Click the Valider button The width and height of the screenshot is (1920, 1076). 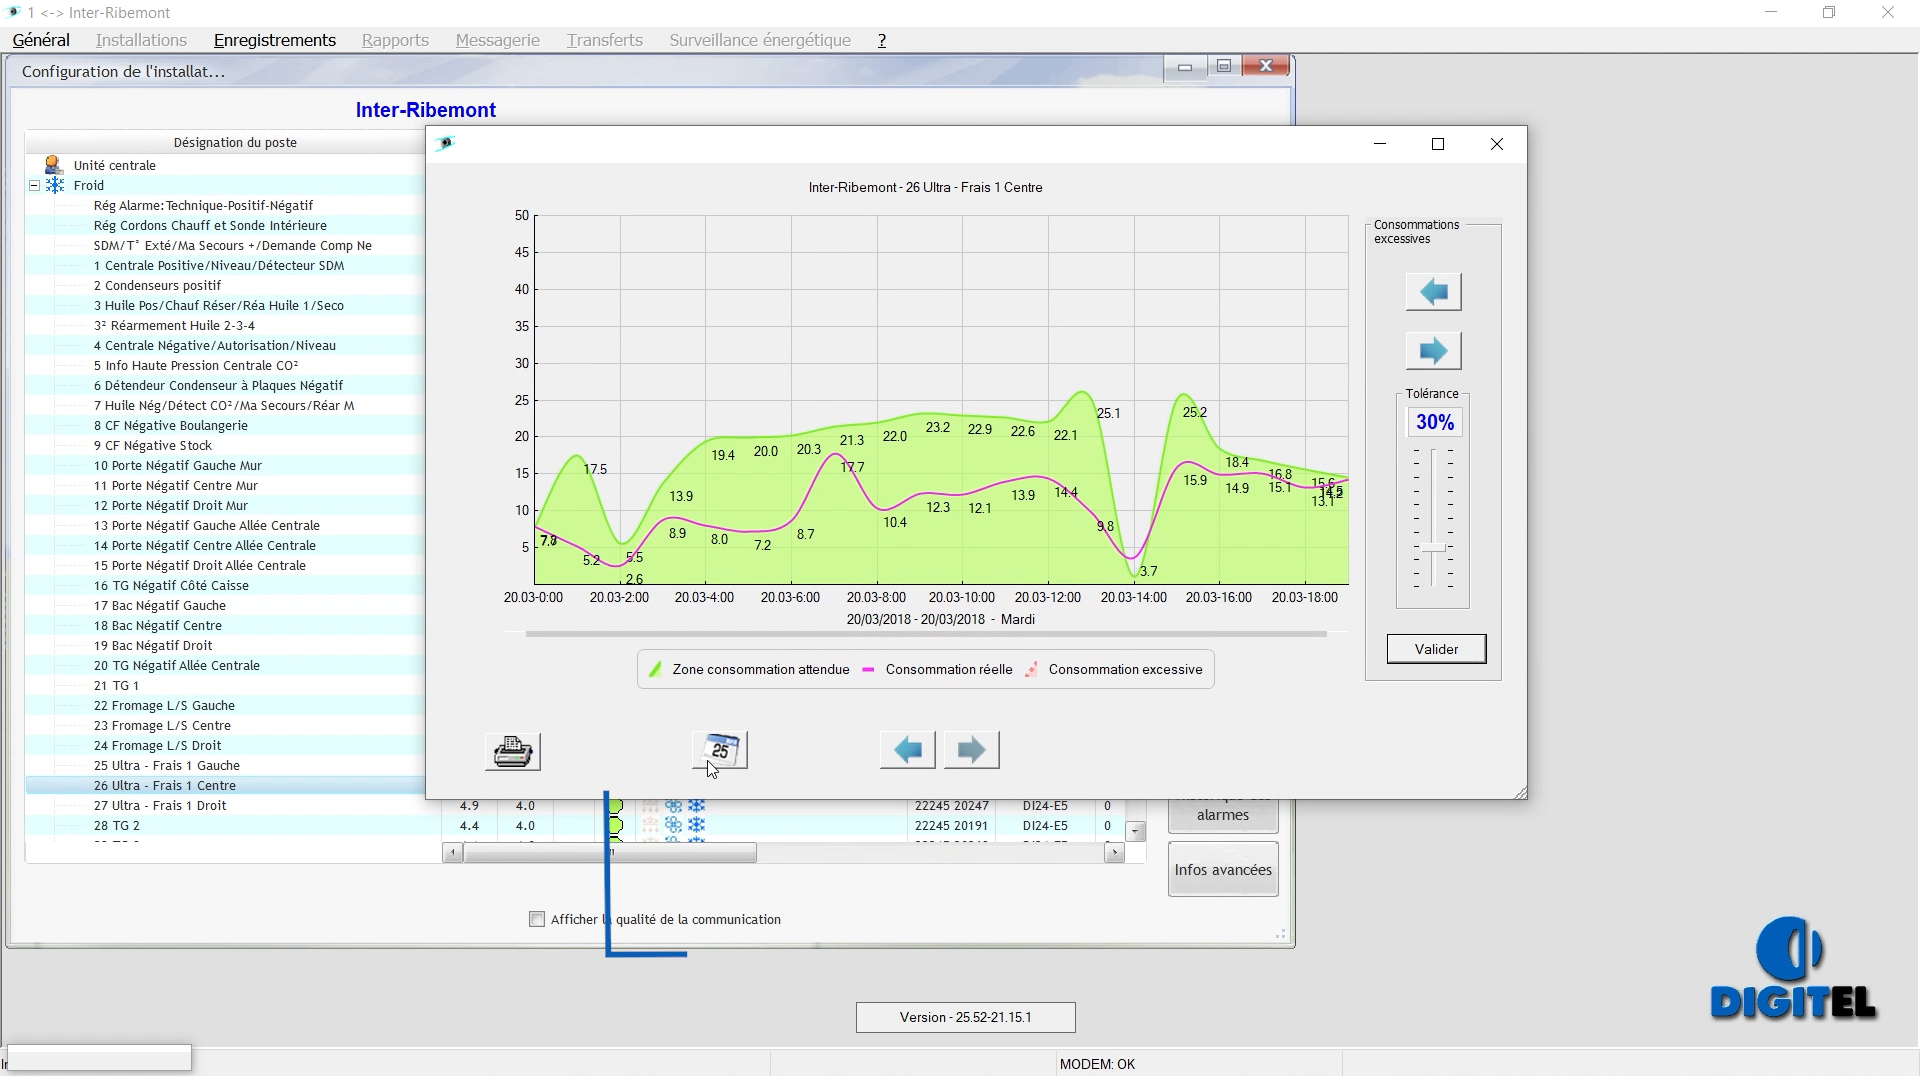click(x=1436, y=649)
